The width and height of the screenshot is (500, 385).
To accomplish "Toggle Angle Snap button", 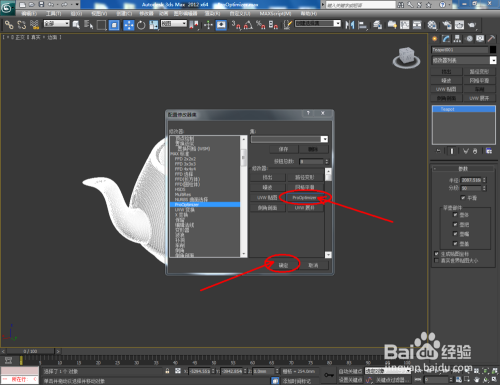I will [248, 25].
